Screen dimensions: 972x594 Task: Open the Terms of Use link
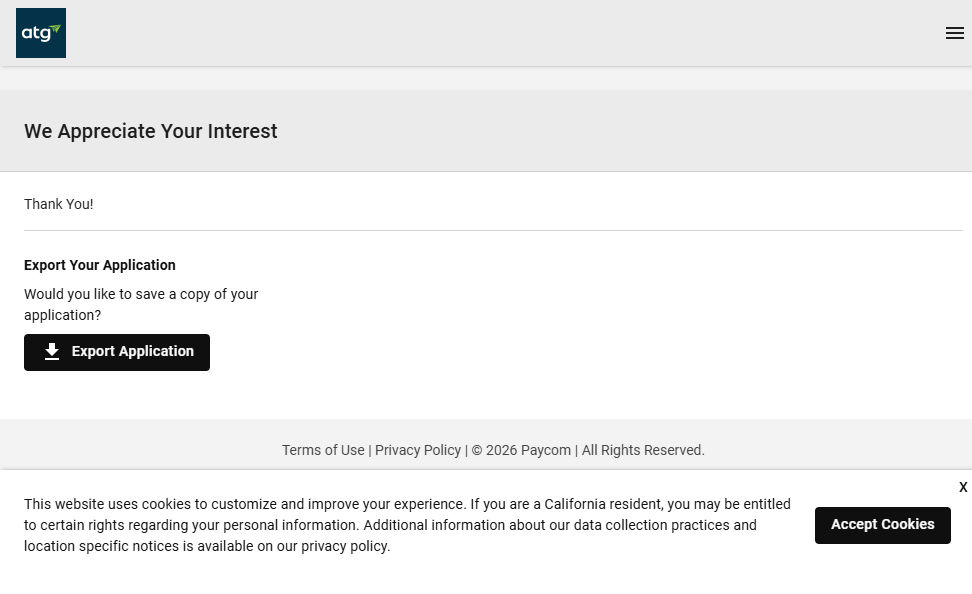pos(323,450)
